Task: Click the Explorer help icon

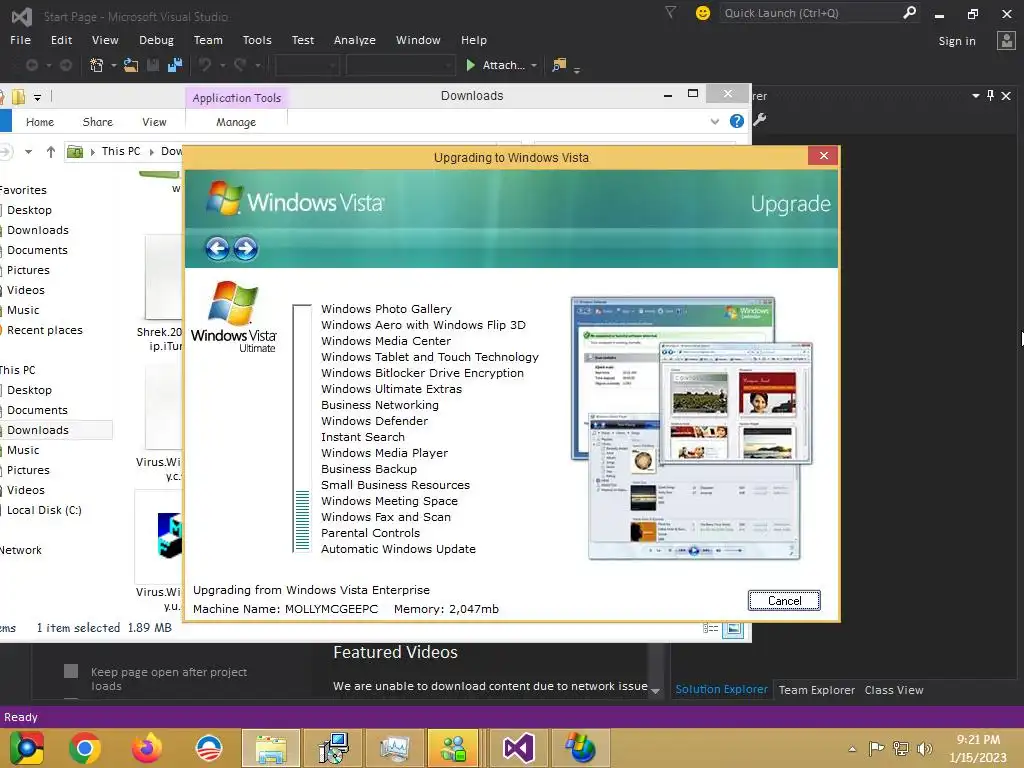Action: pyautogui.click(x=737, y=121)
